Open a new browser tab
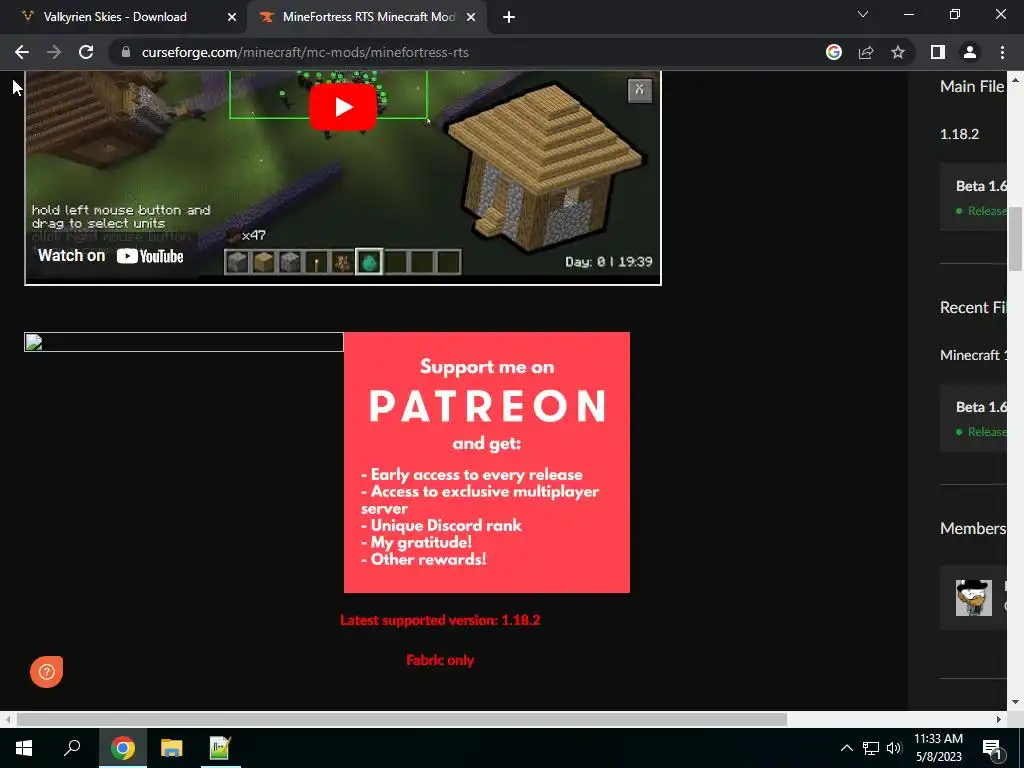The width and height of the screenshot is (1024, 768). pyautogui.click(x=509, y=17)
